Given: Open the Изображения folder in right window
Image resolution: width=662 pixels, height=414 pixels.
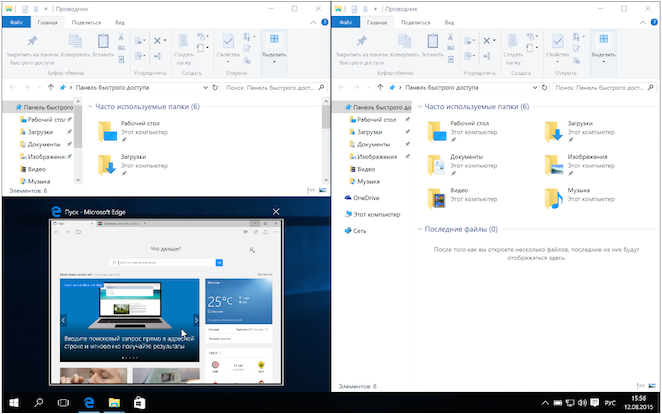Looking at the screenshot, I should 578,164.
